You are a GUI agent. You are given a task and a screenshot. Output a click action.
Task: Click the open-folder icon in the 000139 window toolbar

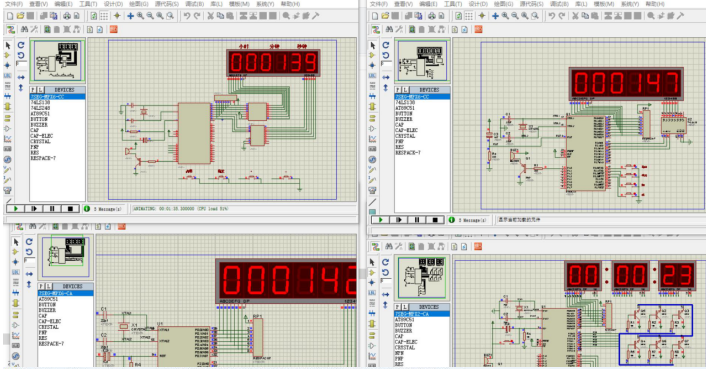(x=20, y=16)
